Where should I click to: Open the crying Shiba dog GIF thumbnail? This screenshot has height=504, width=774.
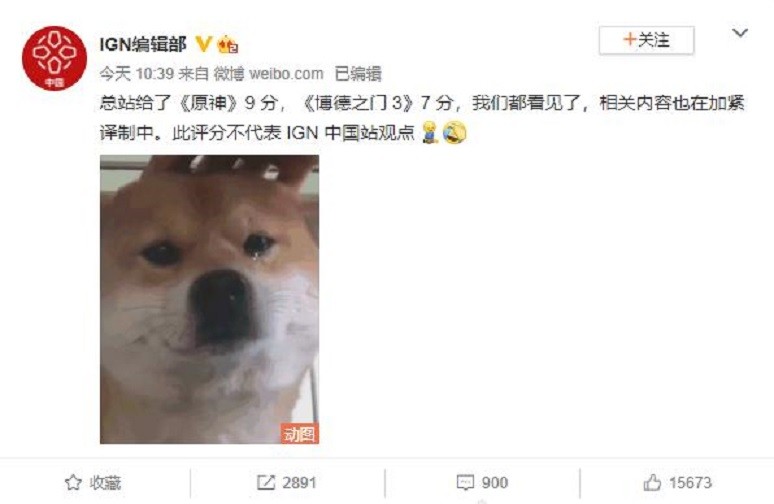pos(209,299)
